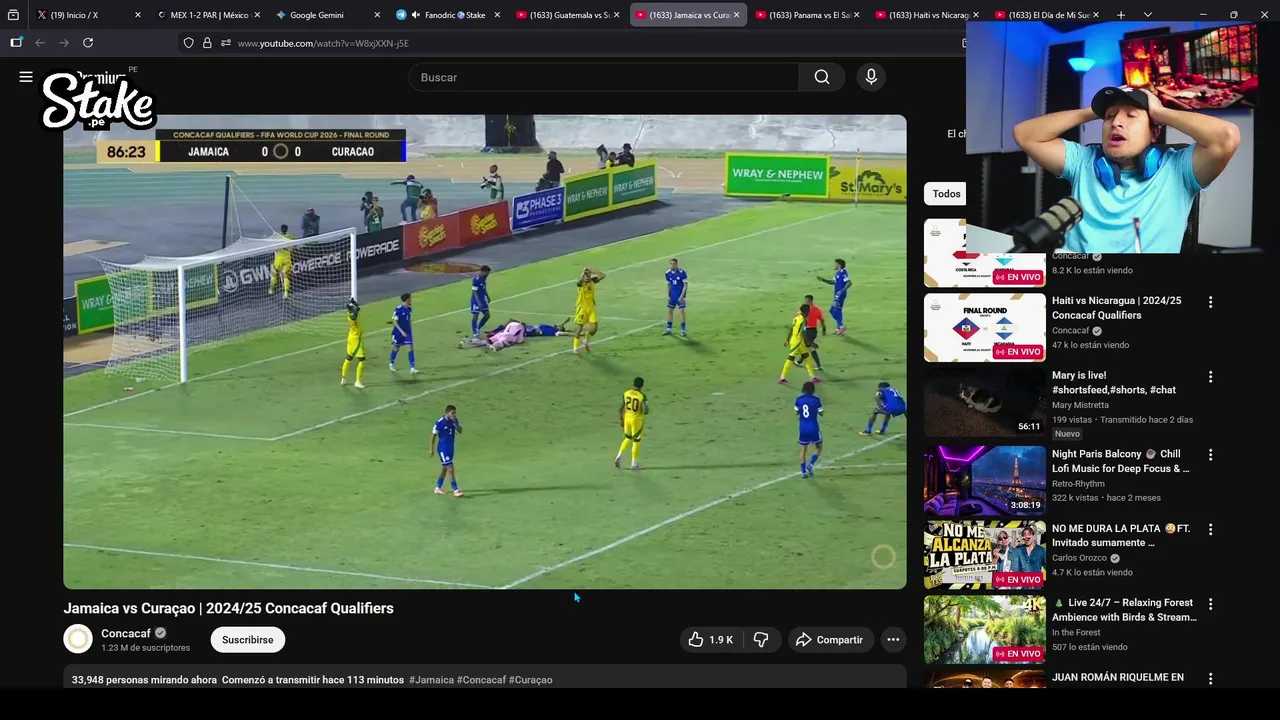This screenshot has height=720, width=1280.
Task: Click the video title Jamaica vs Curaçao
Action: click(228, 608)
